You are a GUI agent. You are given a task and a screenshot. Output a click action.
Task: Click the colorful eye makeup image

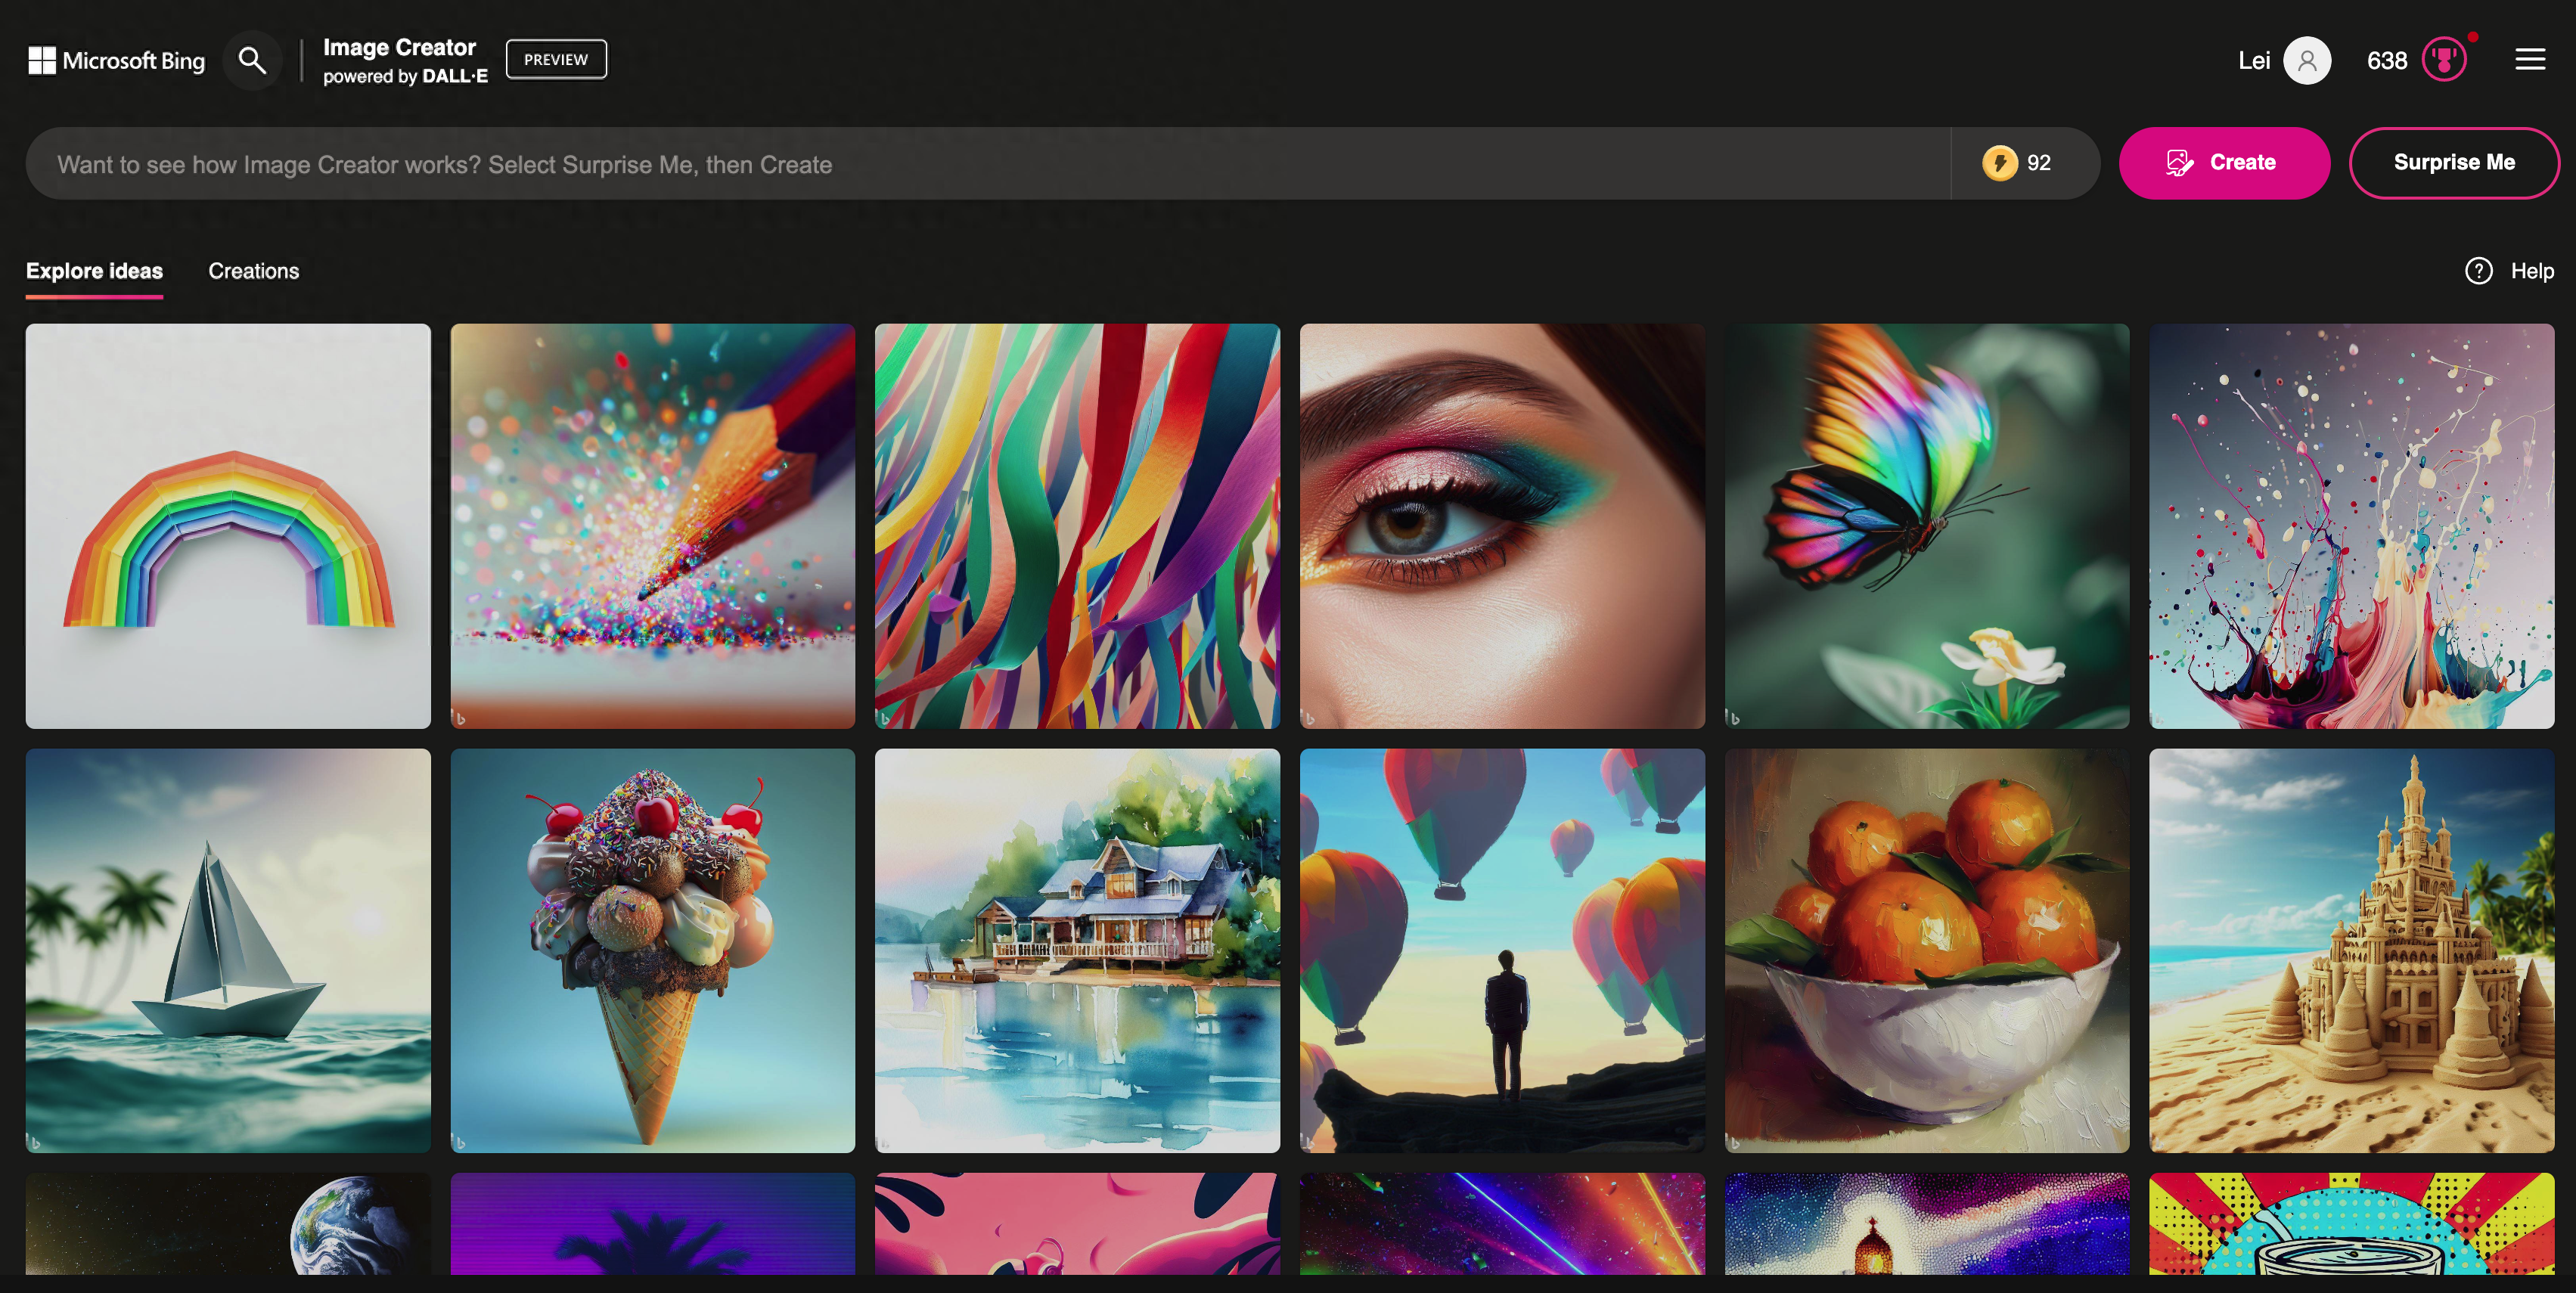point(1501,526)
